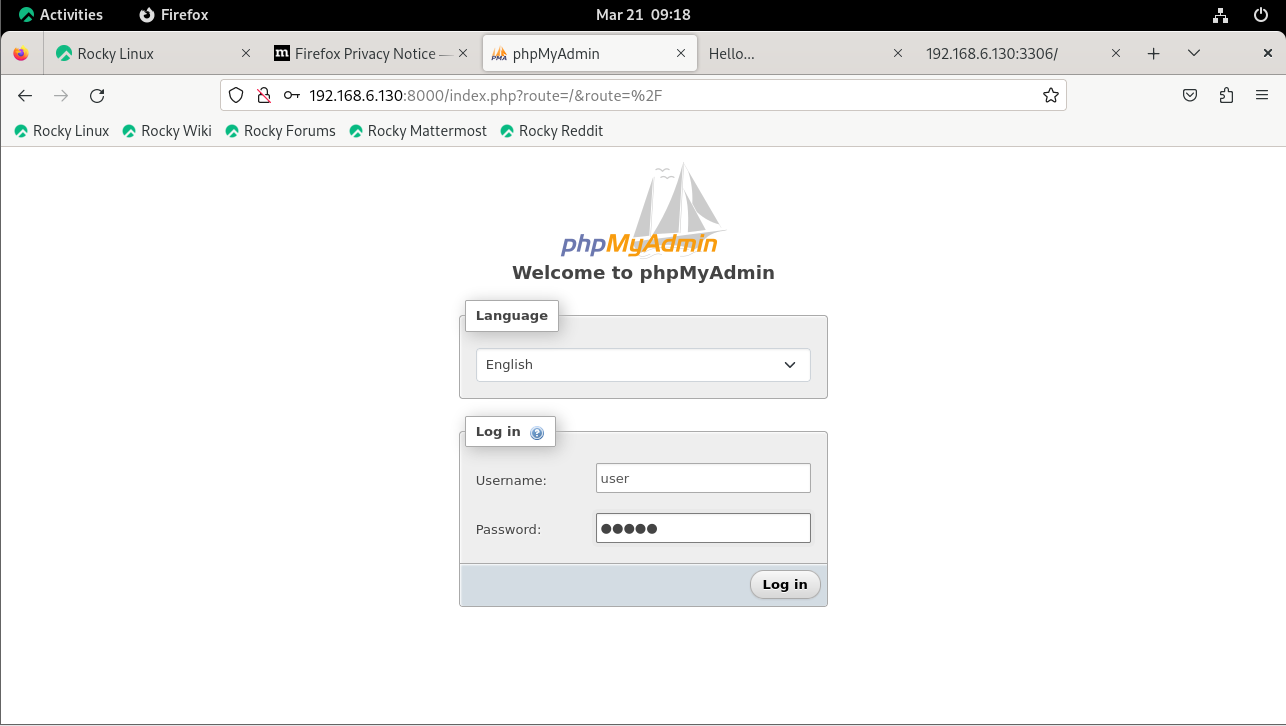Click the Username: label

(x=511, y=481)
